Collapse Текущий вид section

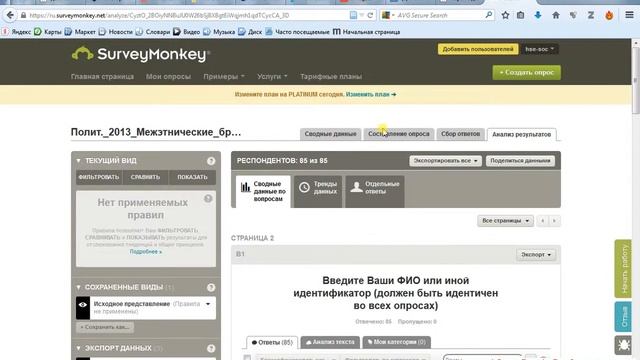tap(78, 161)
